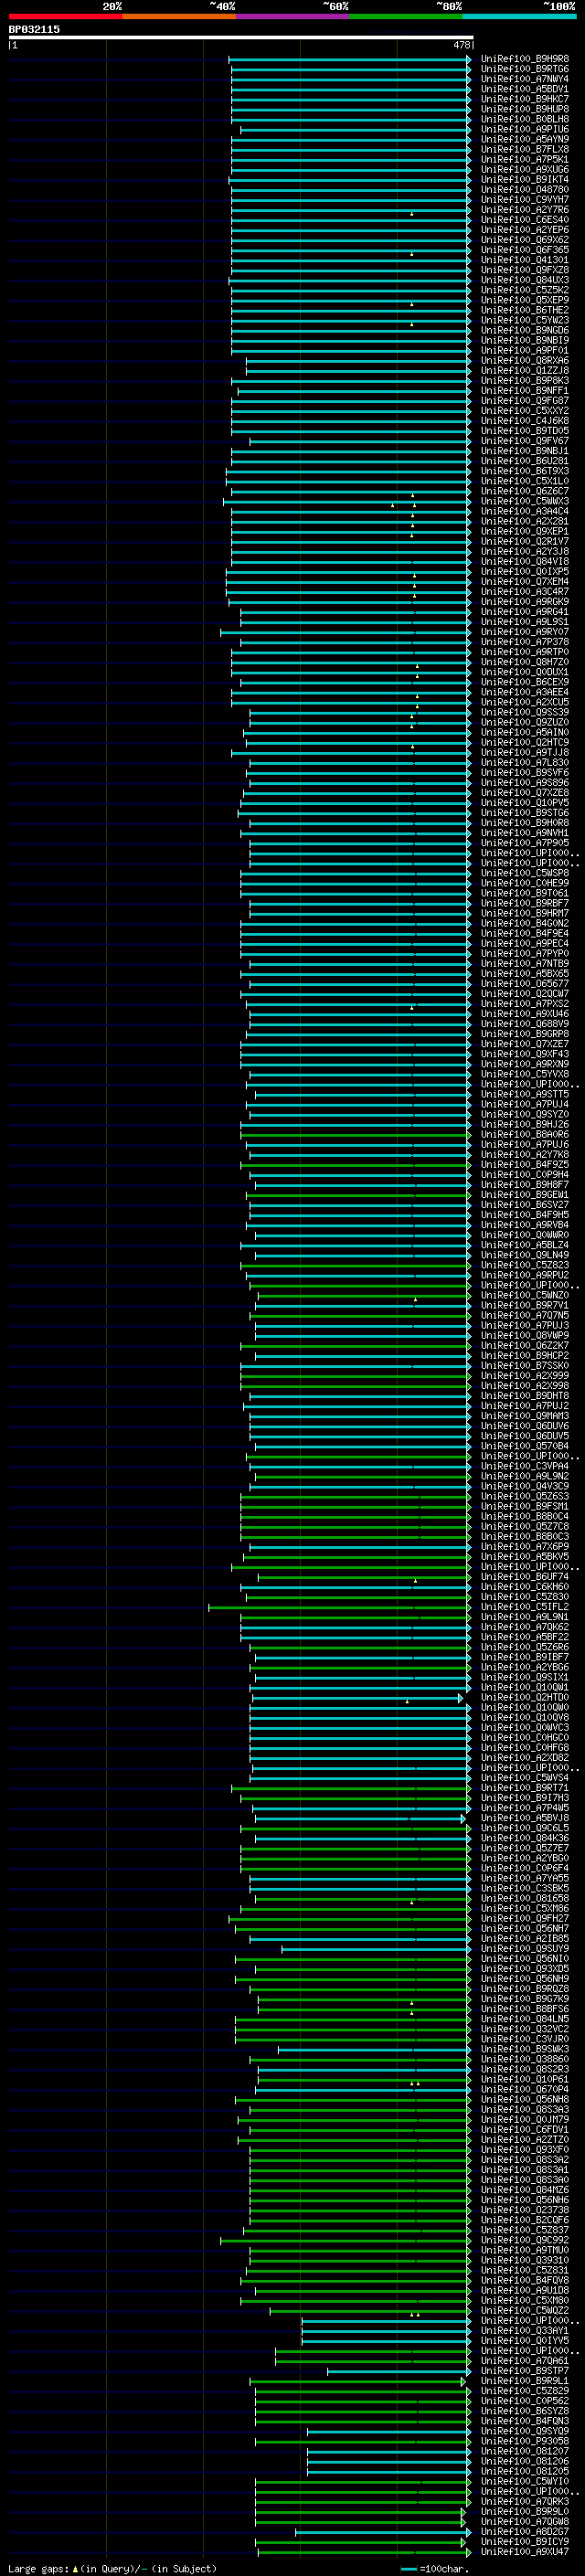Select the UniRef100_B6U281 label
Viewport: 585px width, 2576px height.
click(x=525, y=461)
